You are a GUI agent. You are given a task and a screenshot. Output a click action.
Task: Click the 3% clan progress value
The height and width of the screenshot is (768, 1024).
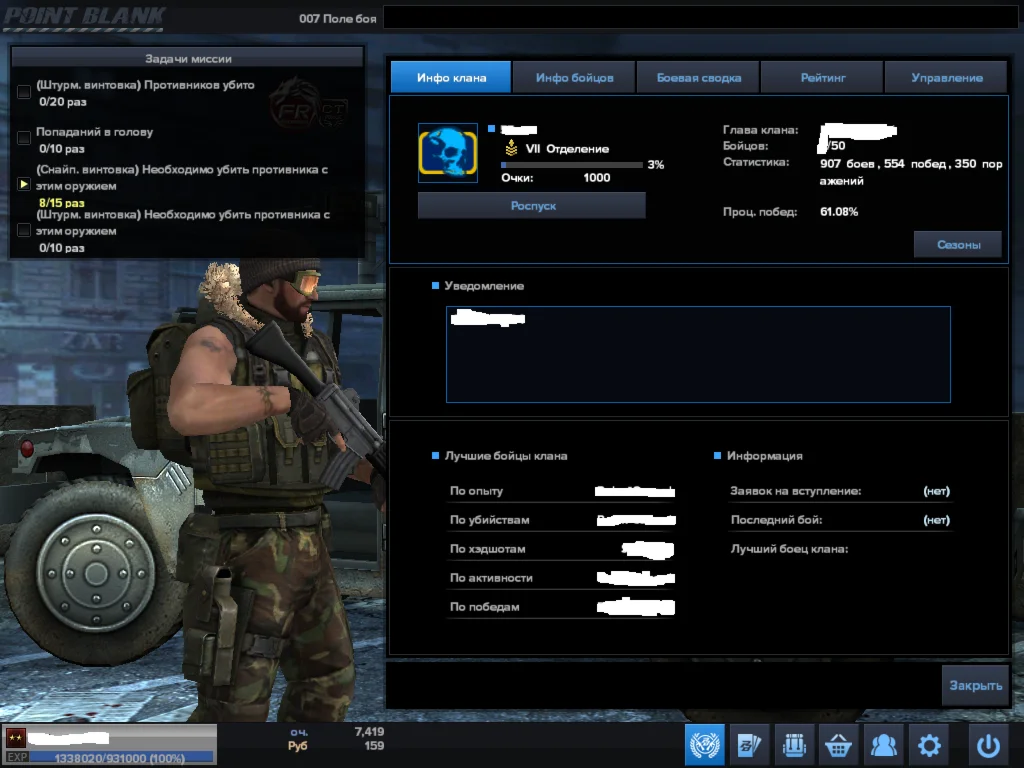(x=656, y=165)
